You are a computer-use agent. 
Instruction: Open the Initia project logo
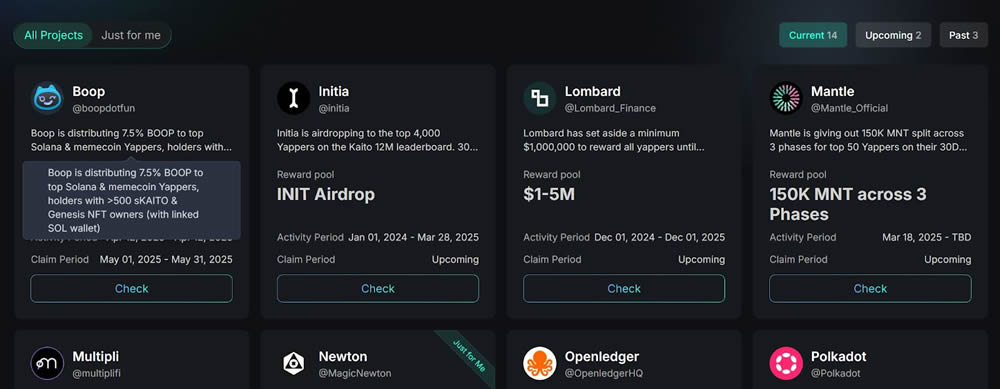pos(293,98)
